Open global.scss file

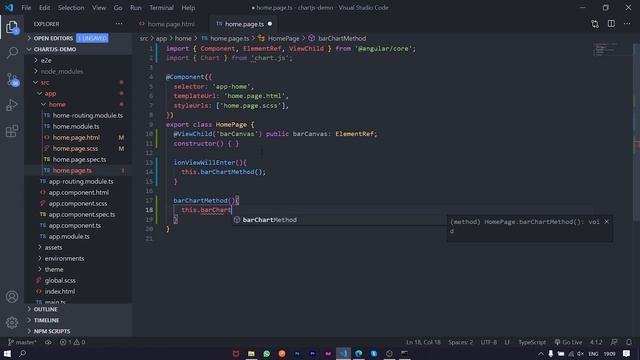point(60,281)
